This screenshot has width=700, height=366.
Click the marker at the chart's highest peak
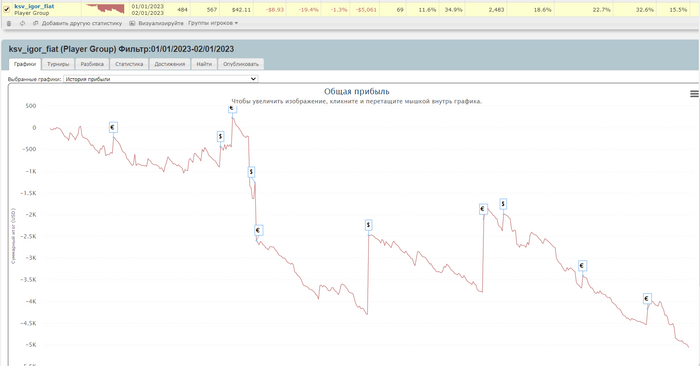coord(232,108)
